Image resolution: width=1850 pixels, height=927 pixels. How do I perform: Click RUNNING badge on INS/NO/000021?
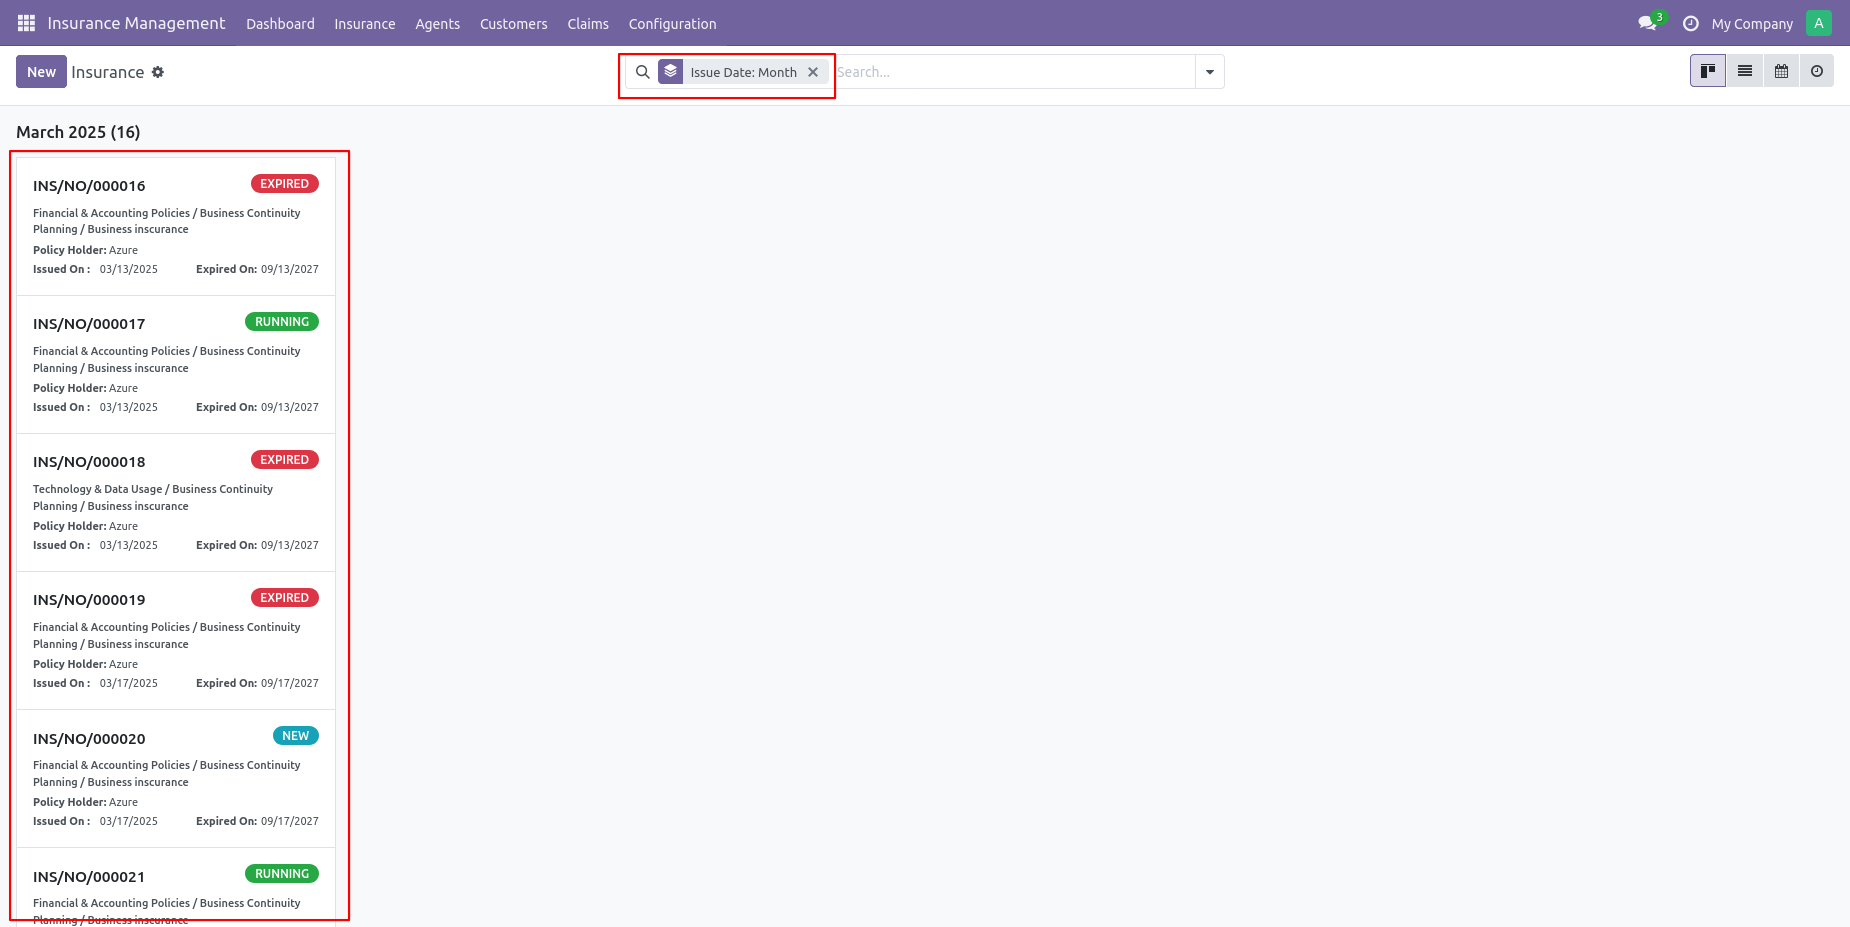tap(282, 874)
